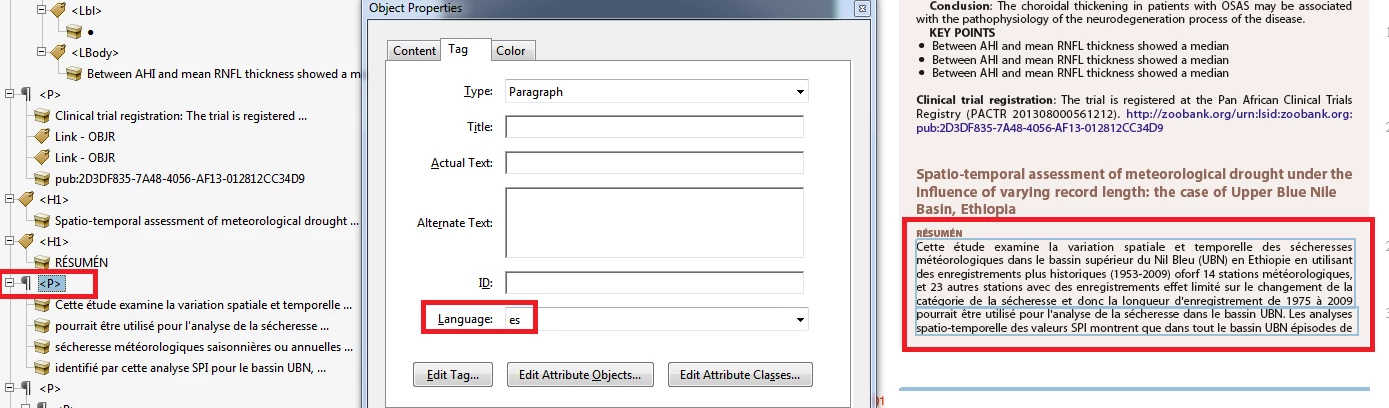1389x408 pixels.
Task: Collapse the <LBody> tree node
Action: point(41,52)
